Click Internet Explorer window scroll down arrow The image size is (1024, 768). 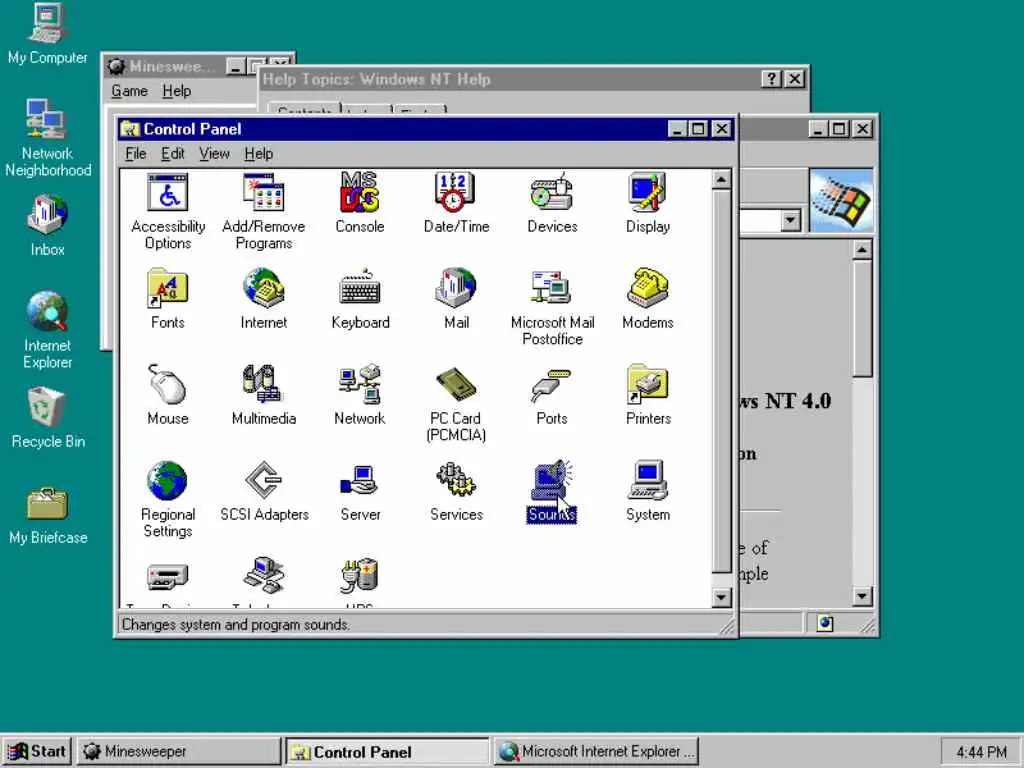click(x=862, y=596)
